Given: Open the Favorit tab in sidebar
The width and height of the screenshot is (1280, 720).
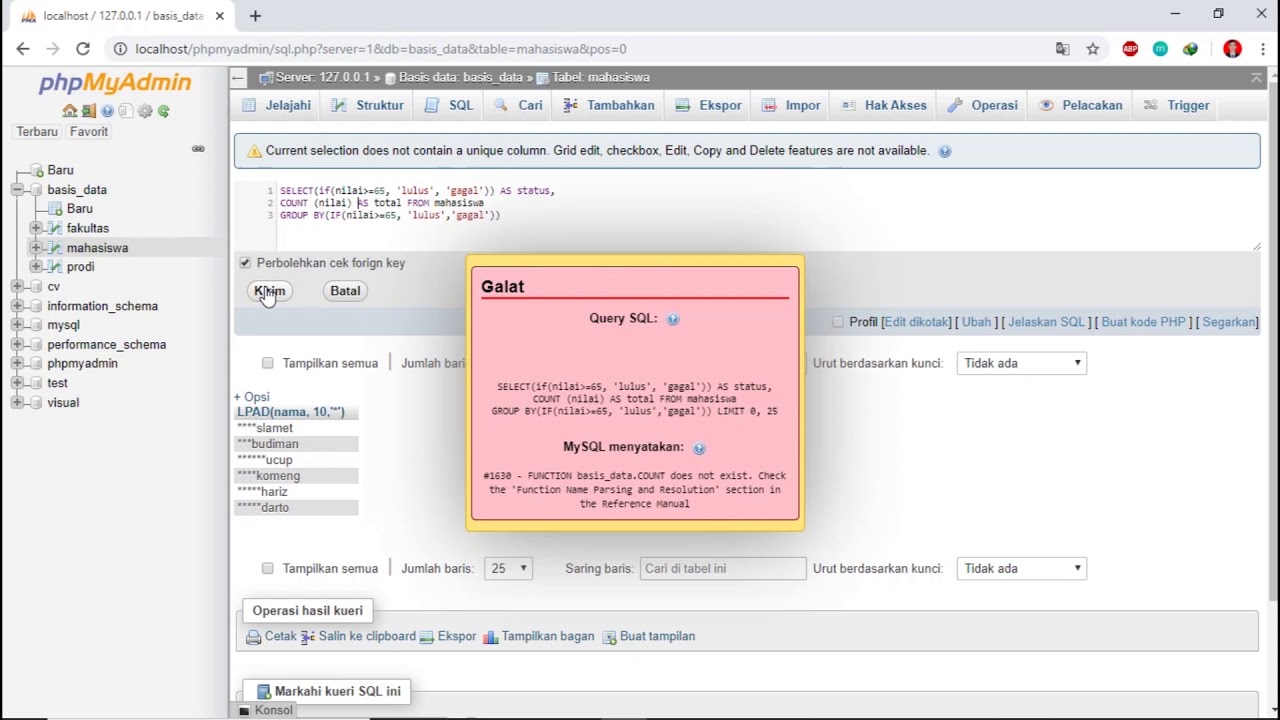Looking at the screenshot, I should click(x=89, y=132).
